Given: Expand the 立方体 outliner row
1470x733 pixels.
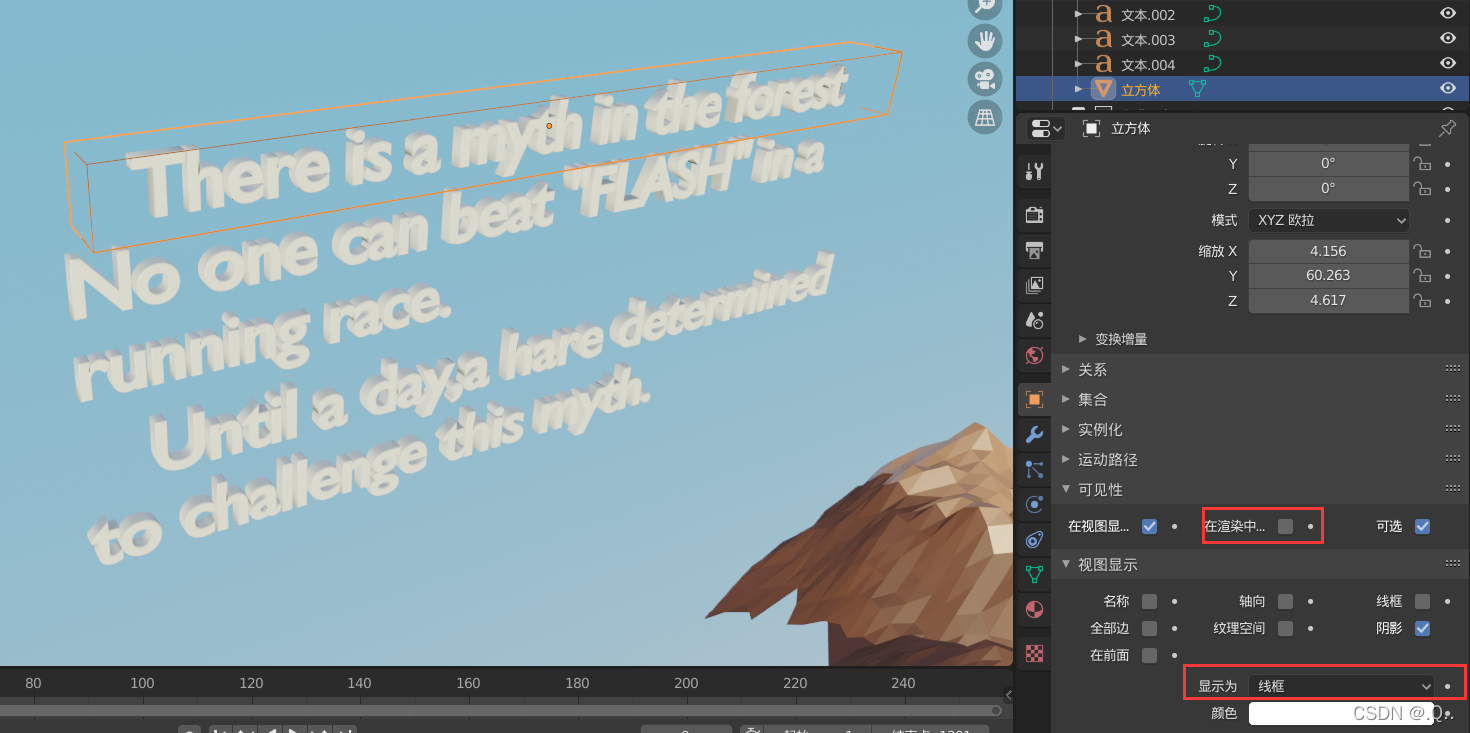Looking at the screenshot, I should (1078, 89).
